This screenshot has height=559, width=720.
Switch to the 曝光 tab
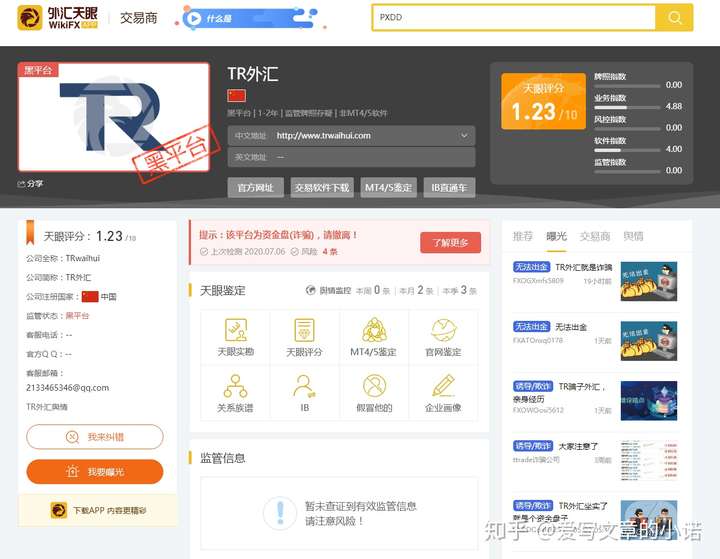pyautogui.click(x=556, y=236)
